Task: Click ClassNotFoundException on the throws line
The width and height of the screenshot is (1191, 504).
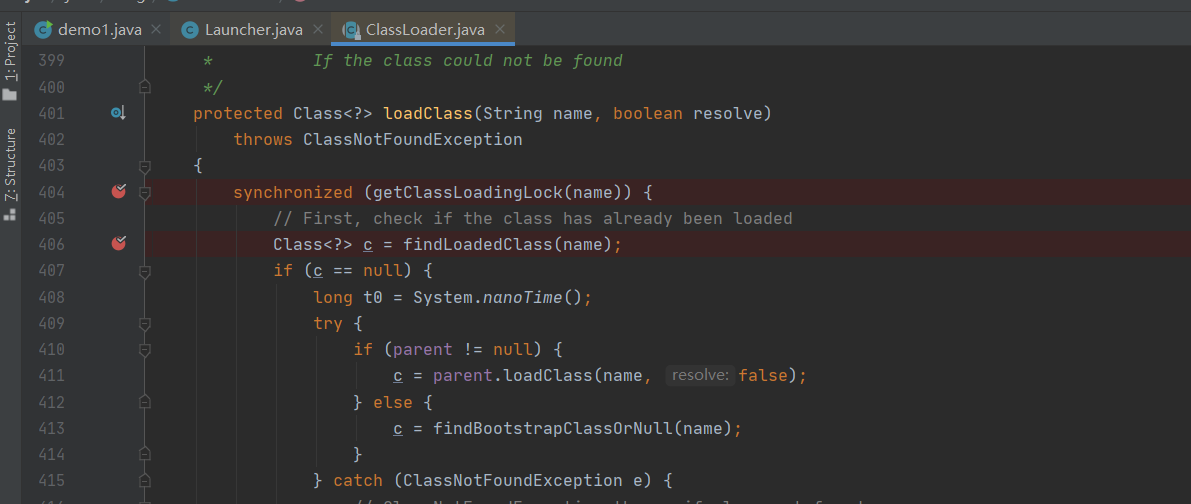Action: 412,140
